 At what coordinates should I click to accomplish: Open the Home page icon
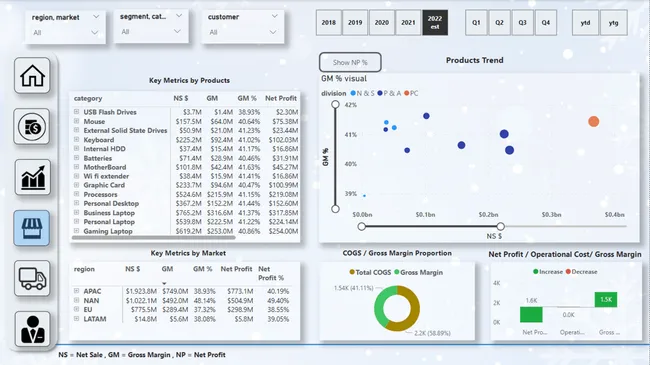[x=32, y=75]
